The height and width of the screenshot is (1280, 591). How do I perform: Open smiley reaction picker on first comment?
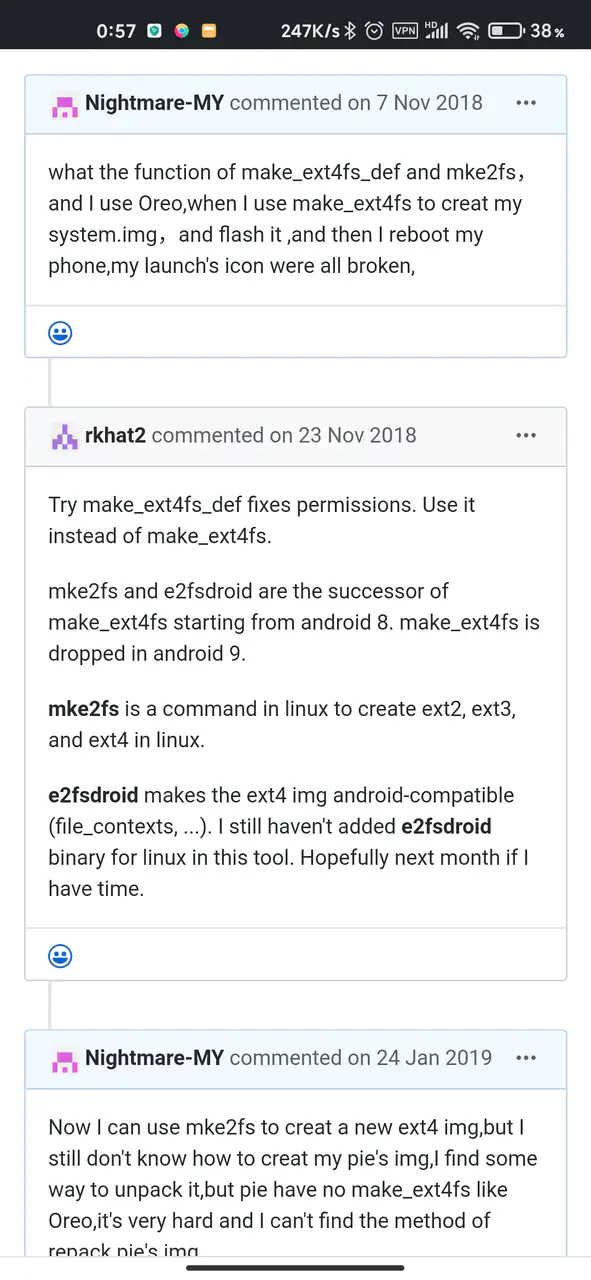60,333
